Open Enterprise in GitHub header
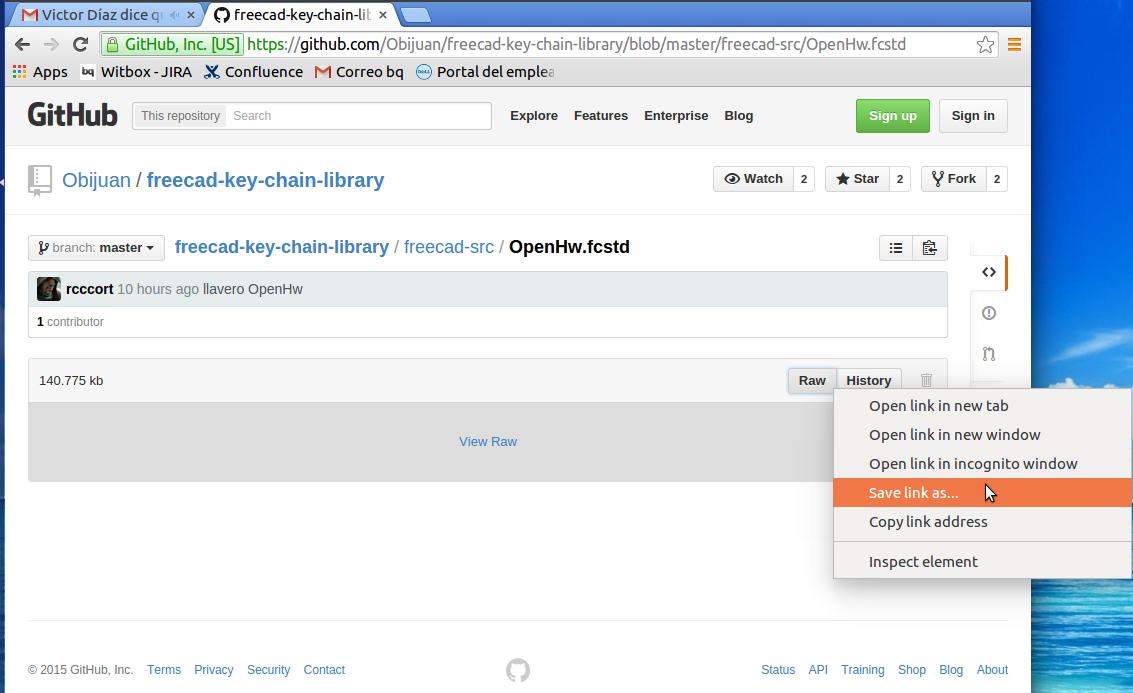Viewport: 1133px width, 693px height. click(x=676, y=116)
